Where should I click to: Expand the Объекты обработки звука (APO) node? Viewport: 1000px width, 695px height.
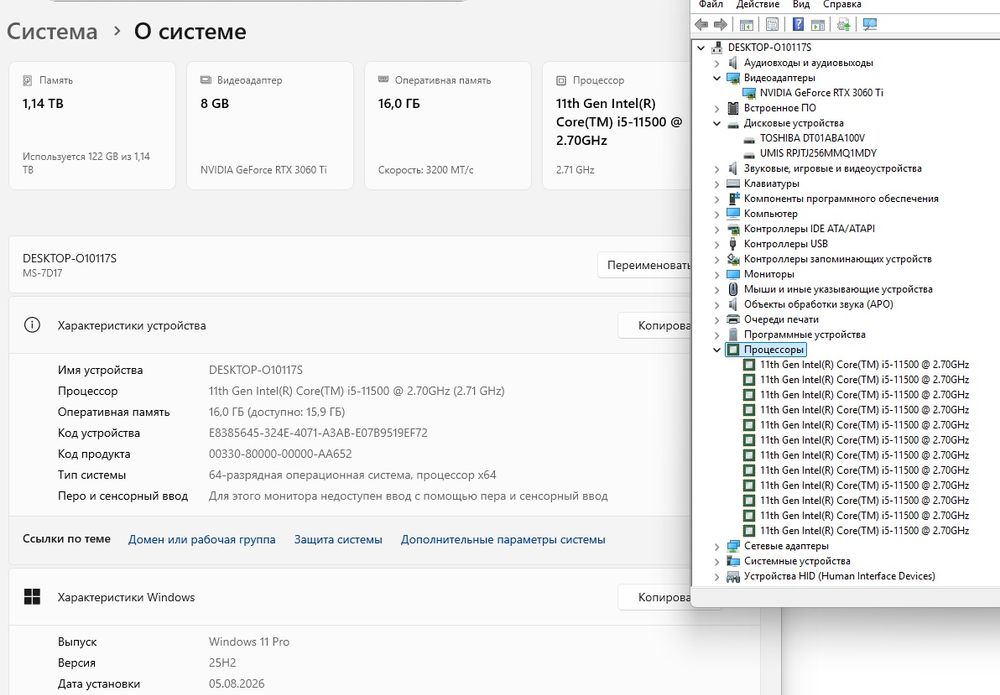(717, 305)
